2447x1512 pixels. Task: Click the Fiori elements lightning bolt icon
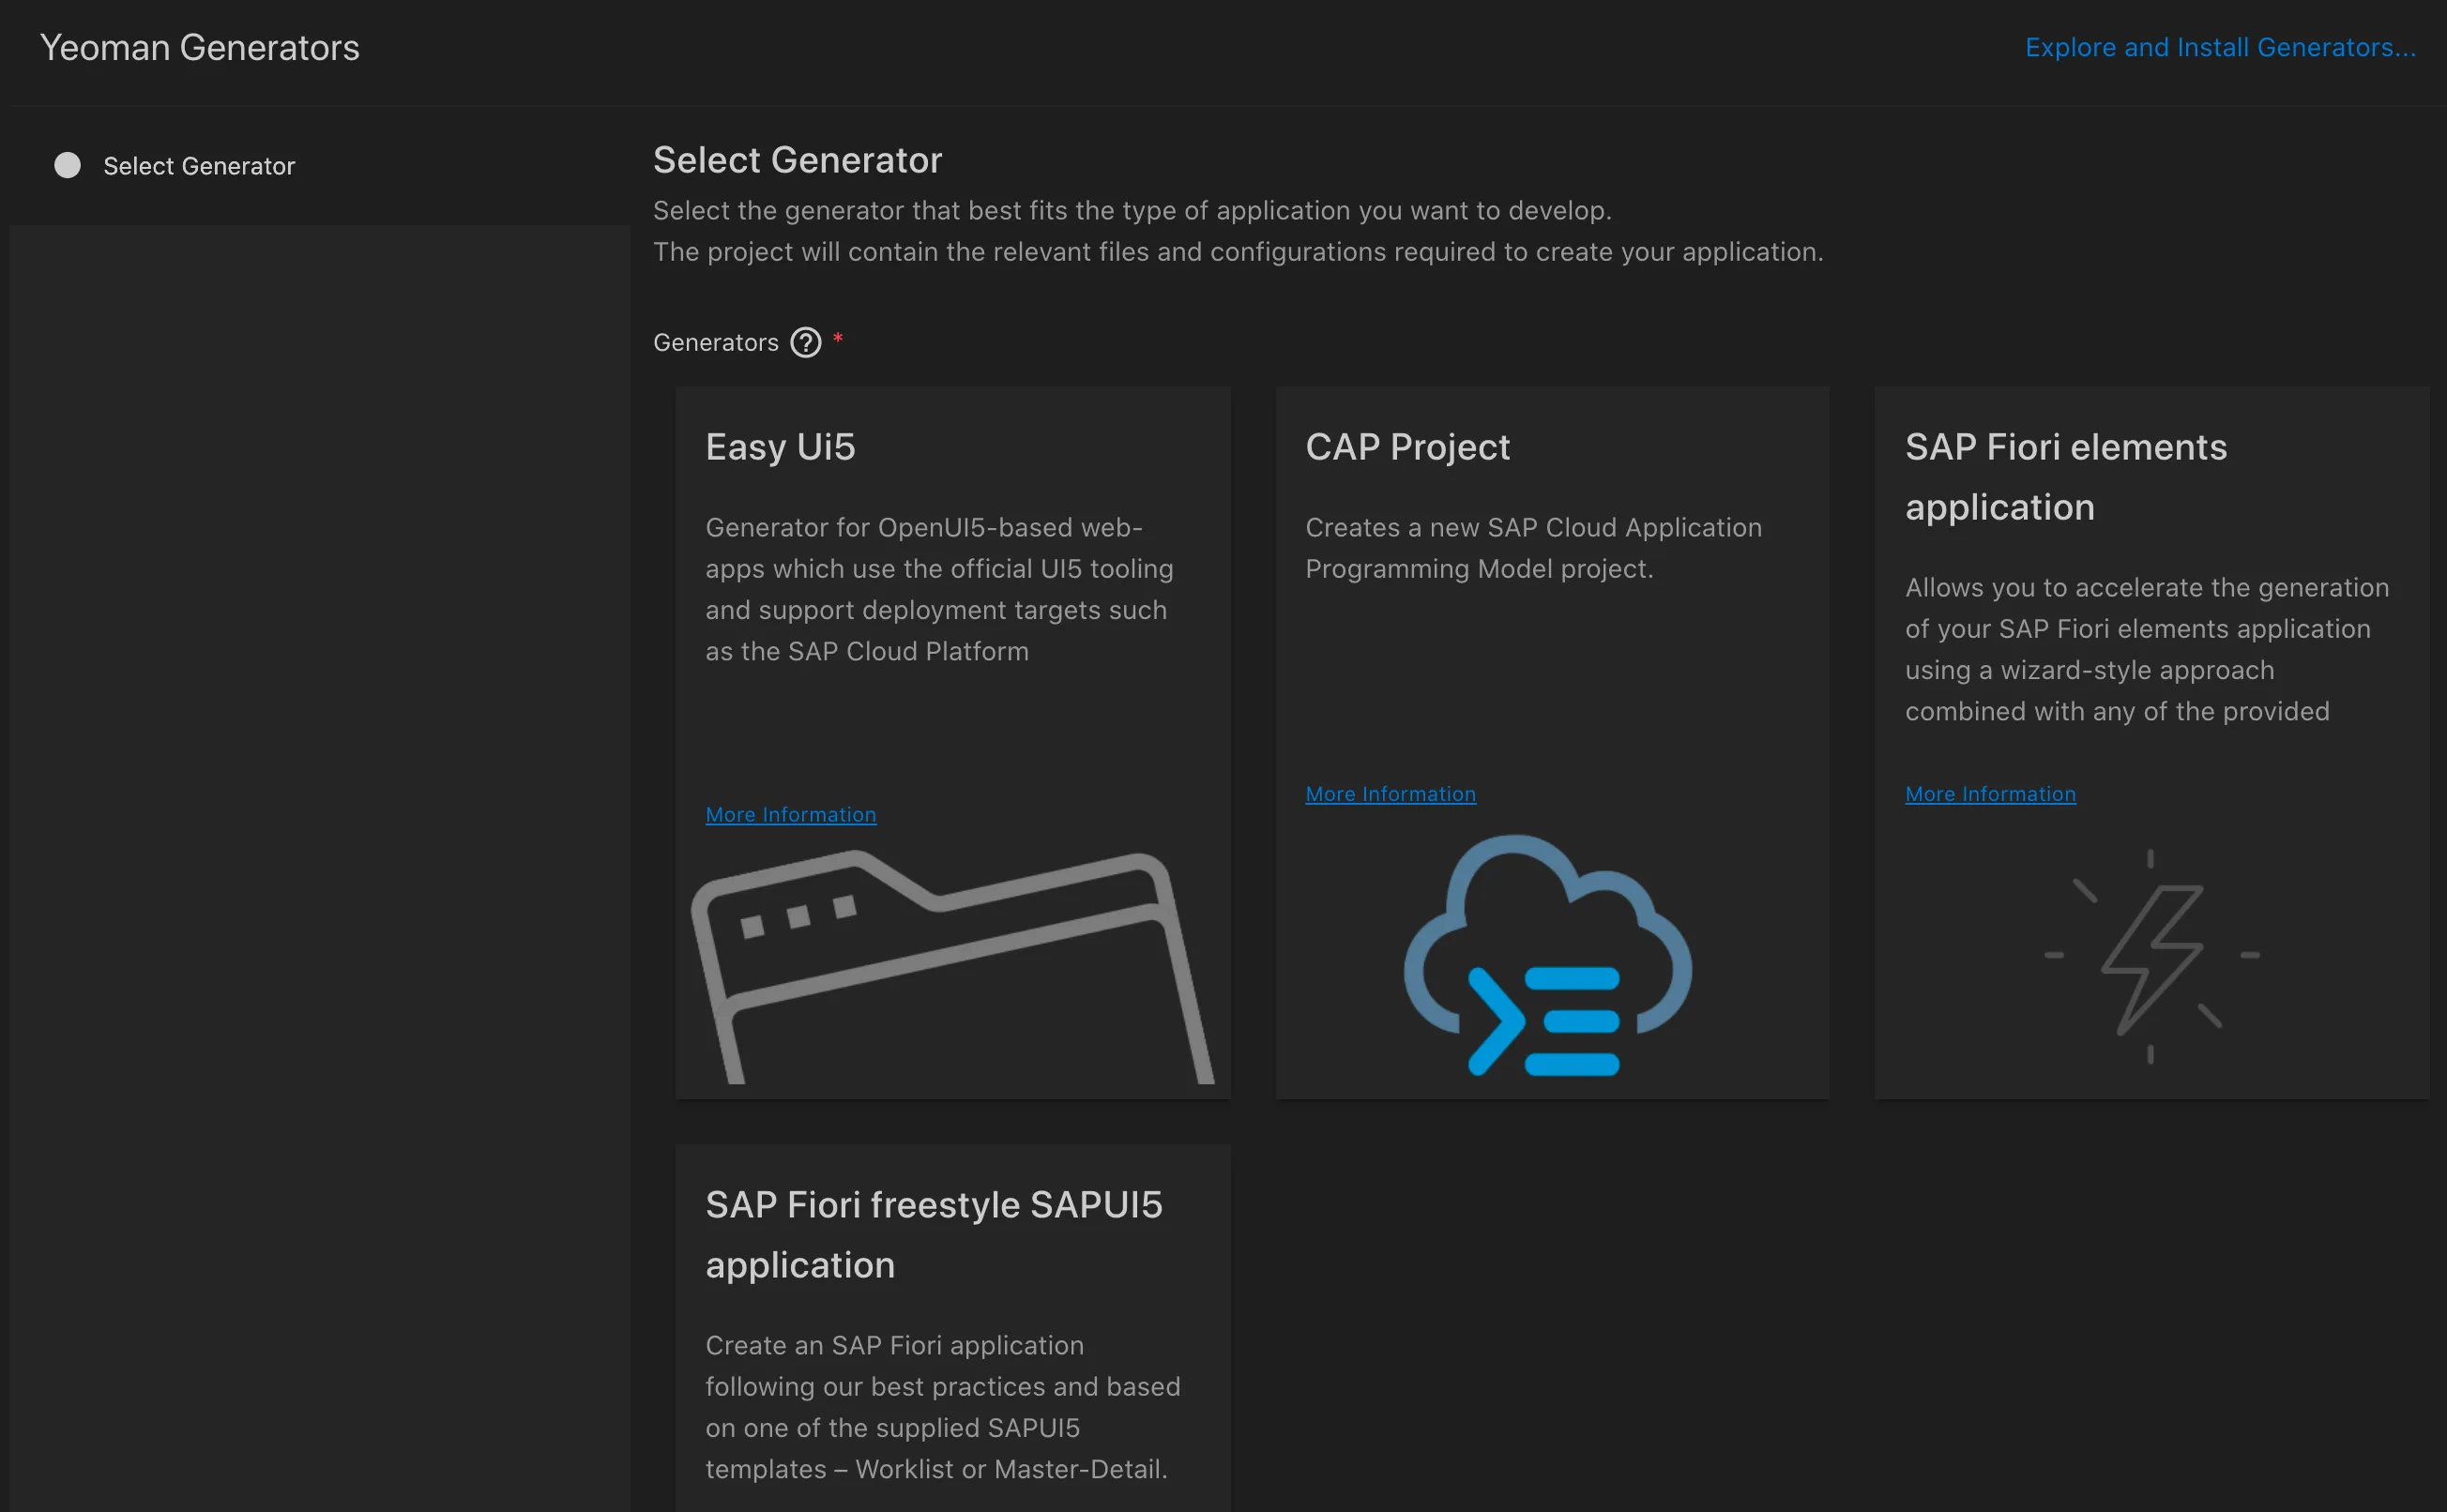[2151, 956]
